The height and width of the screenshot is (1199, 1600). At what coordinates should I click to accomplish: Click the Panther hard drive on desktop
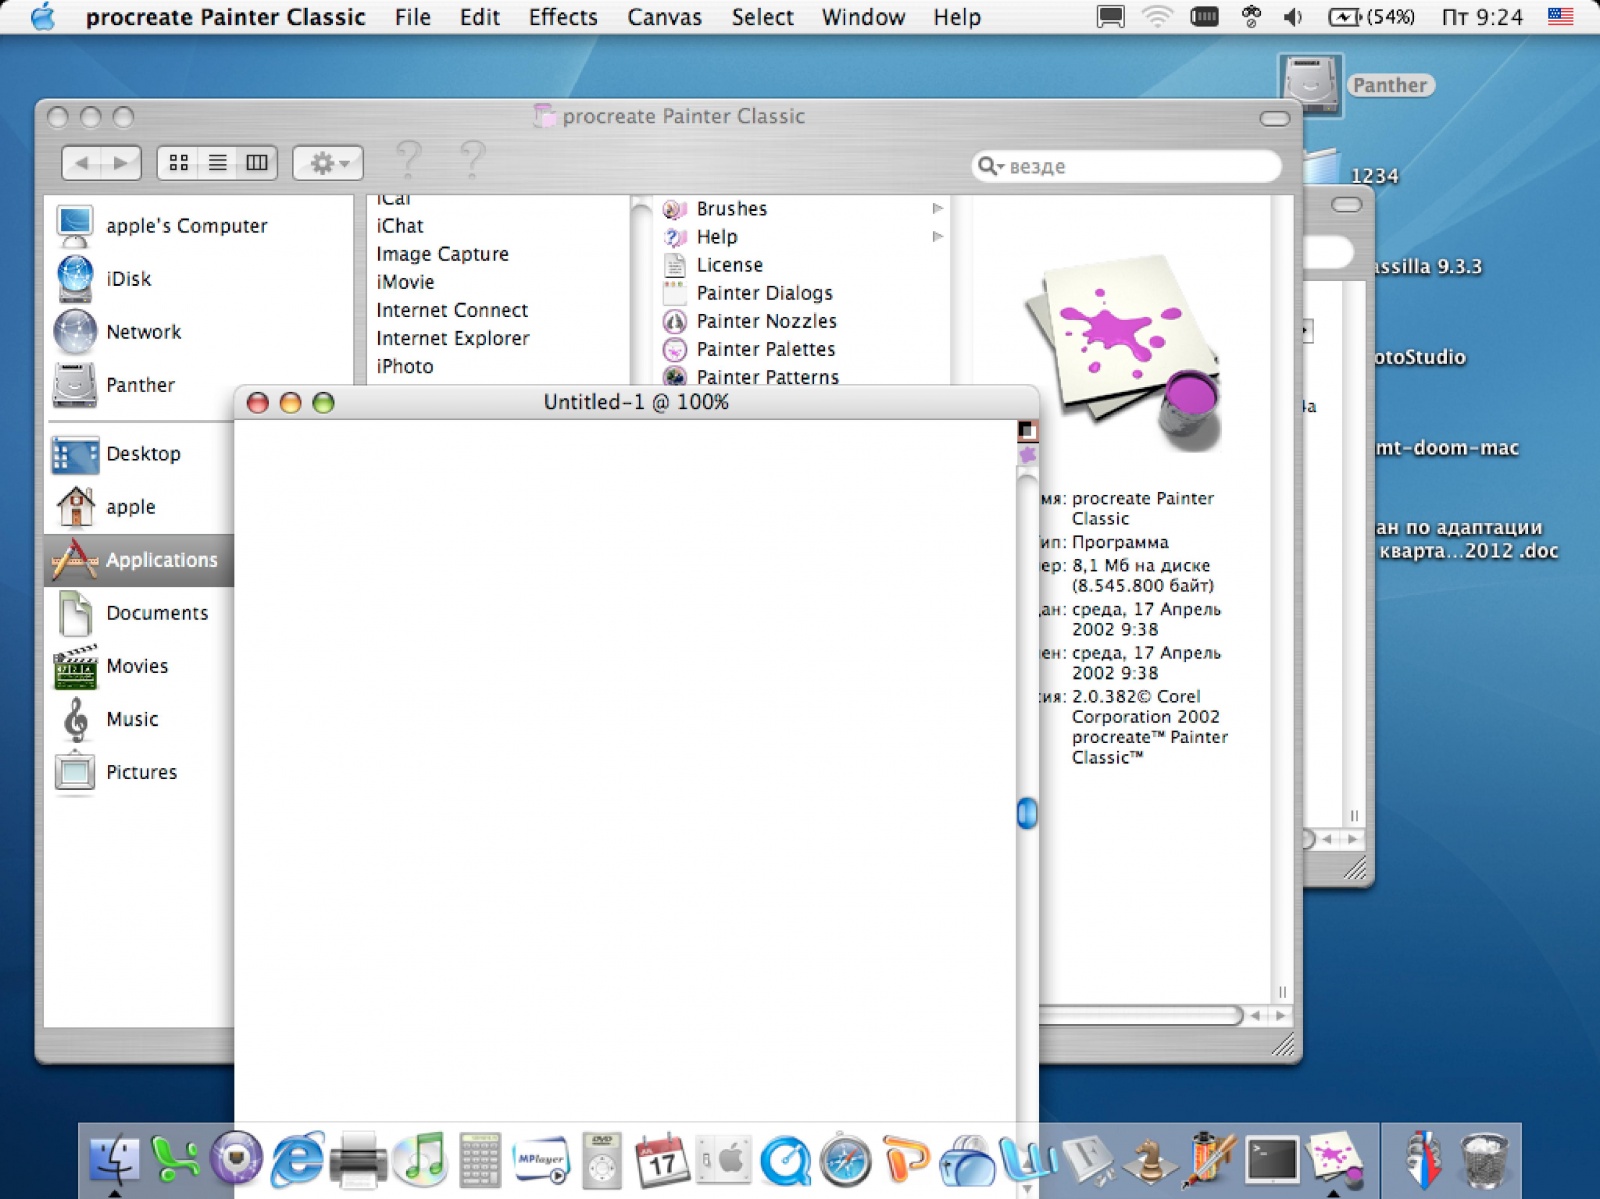(1310, 85)
